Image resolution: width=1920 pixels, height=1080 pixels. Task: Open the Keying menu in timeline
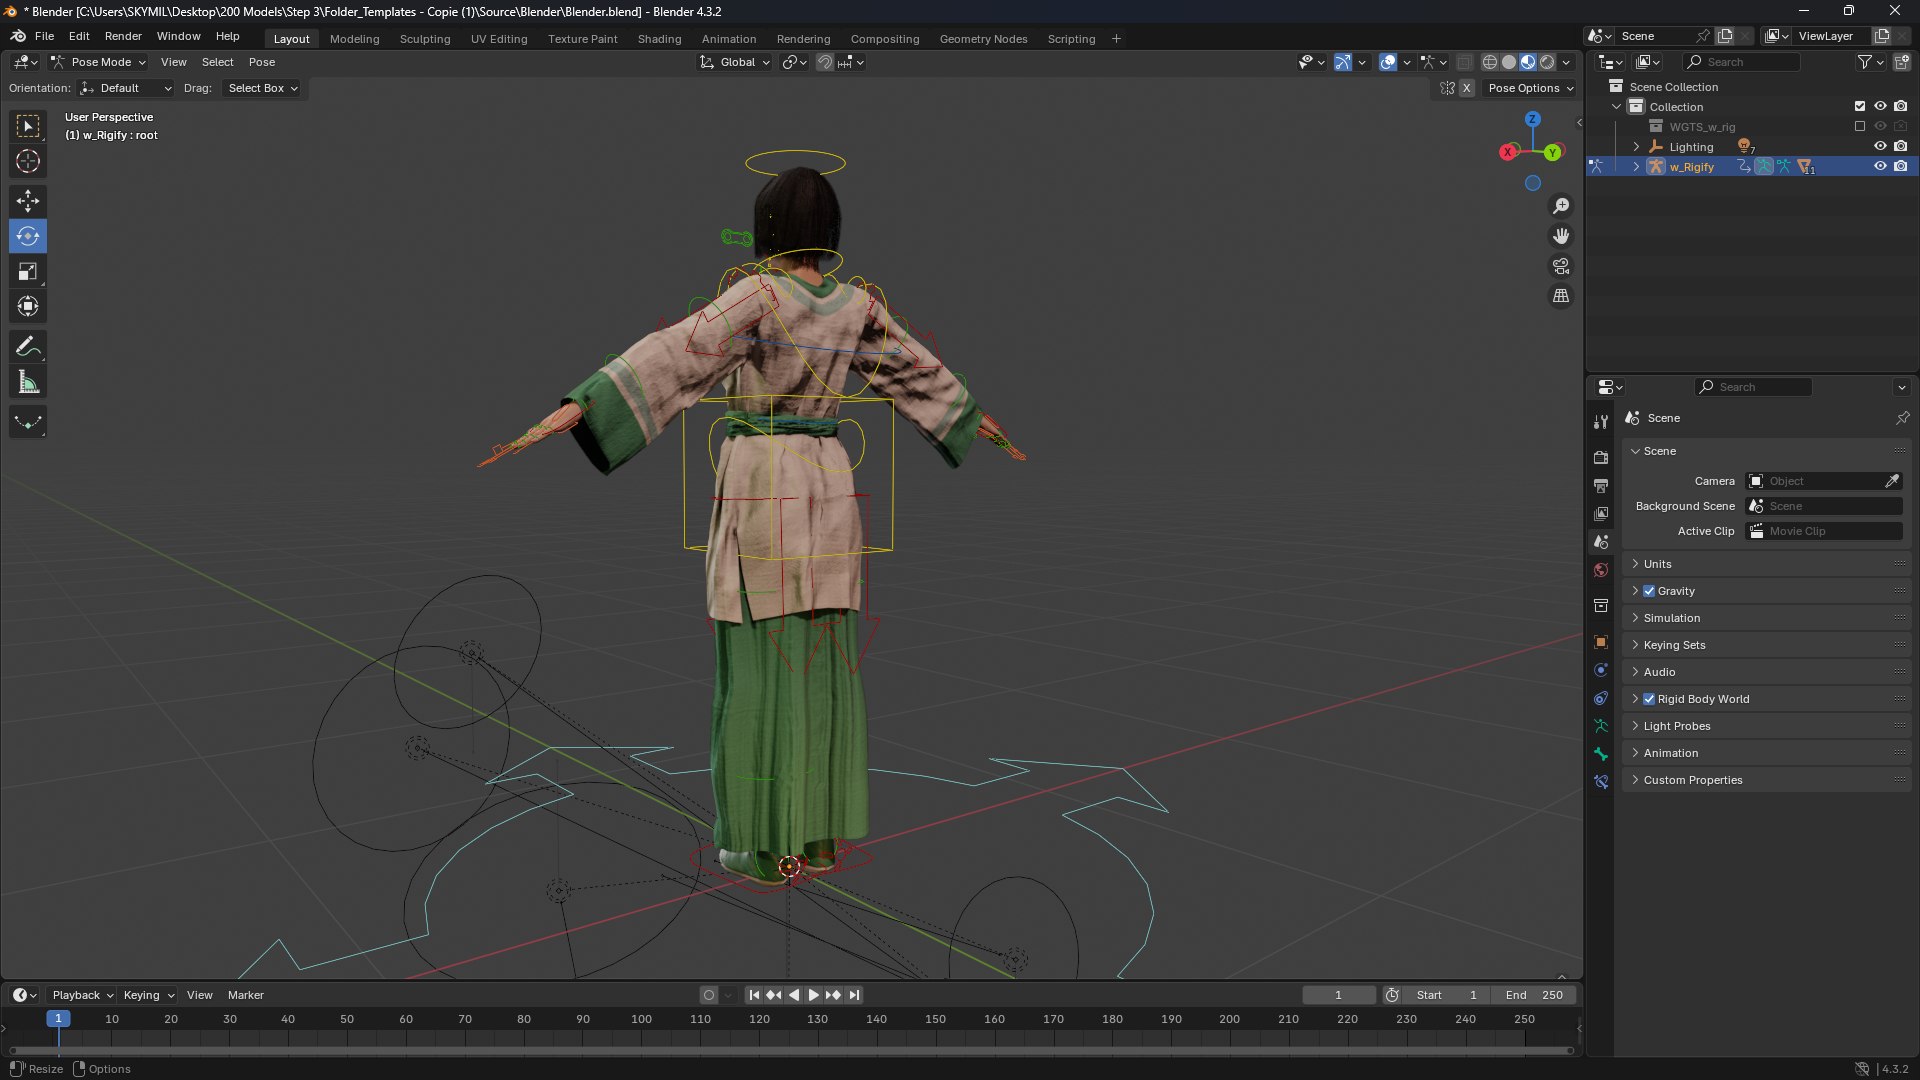click(x=147, y=995)
